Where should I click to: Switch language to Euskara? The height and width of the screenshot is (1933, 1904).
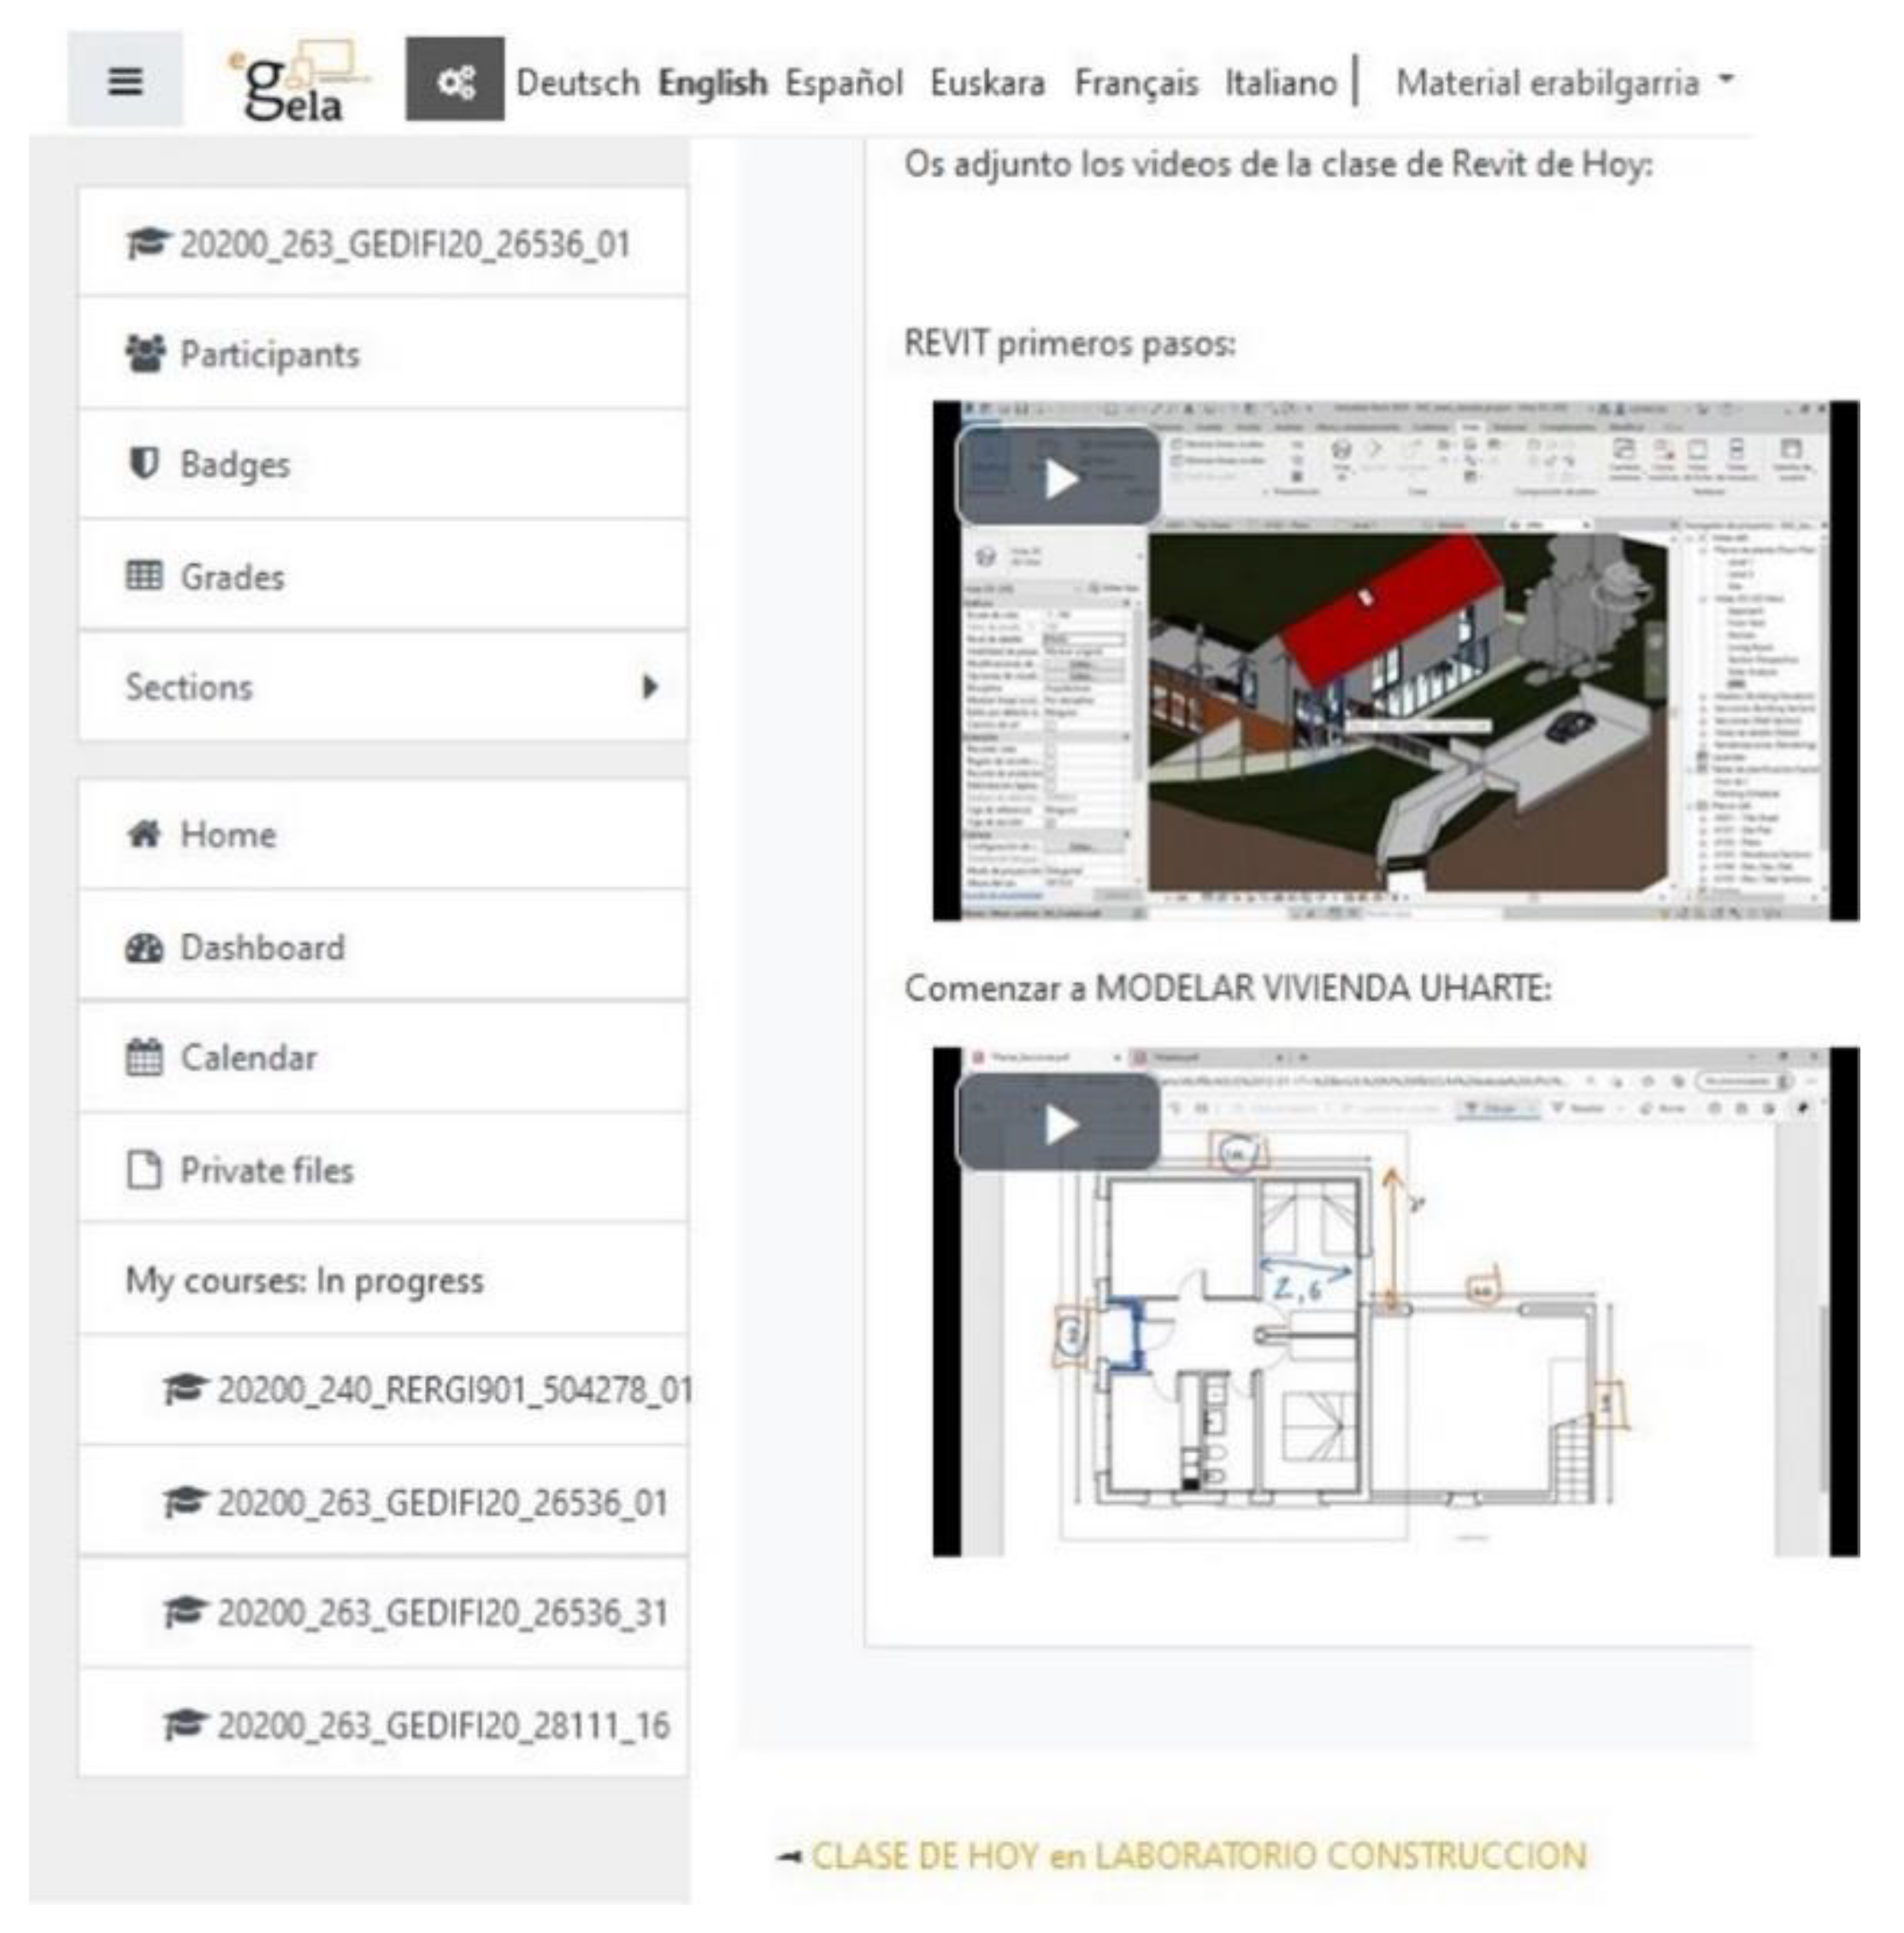[987, 83]
